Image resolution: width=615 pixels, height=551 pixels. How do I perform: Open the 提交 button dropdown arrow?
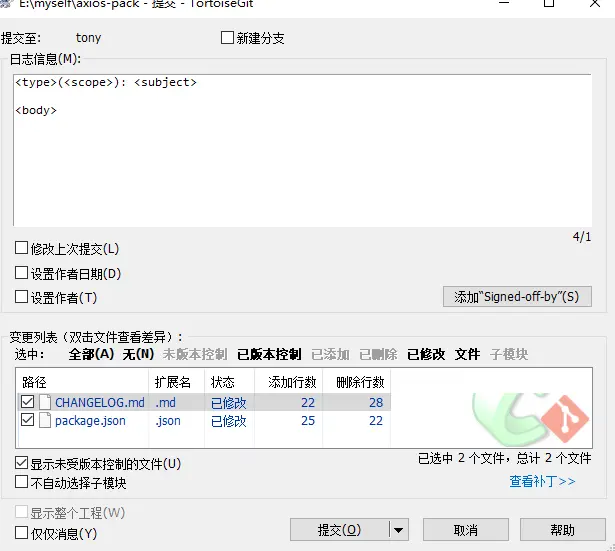coord(399,530)
